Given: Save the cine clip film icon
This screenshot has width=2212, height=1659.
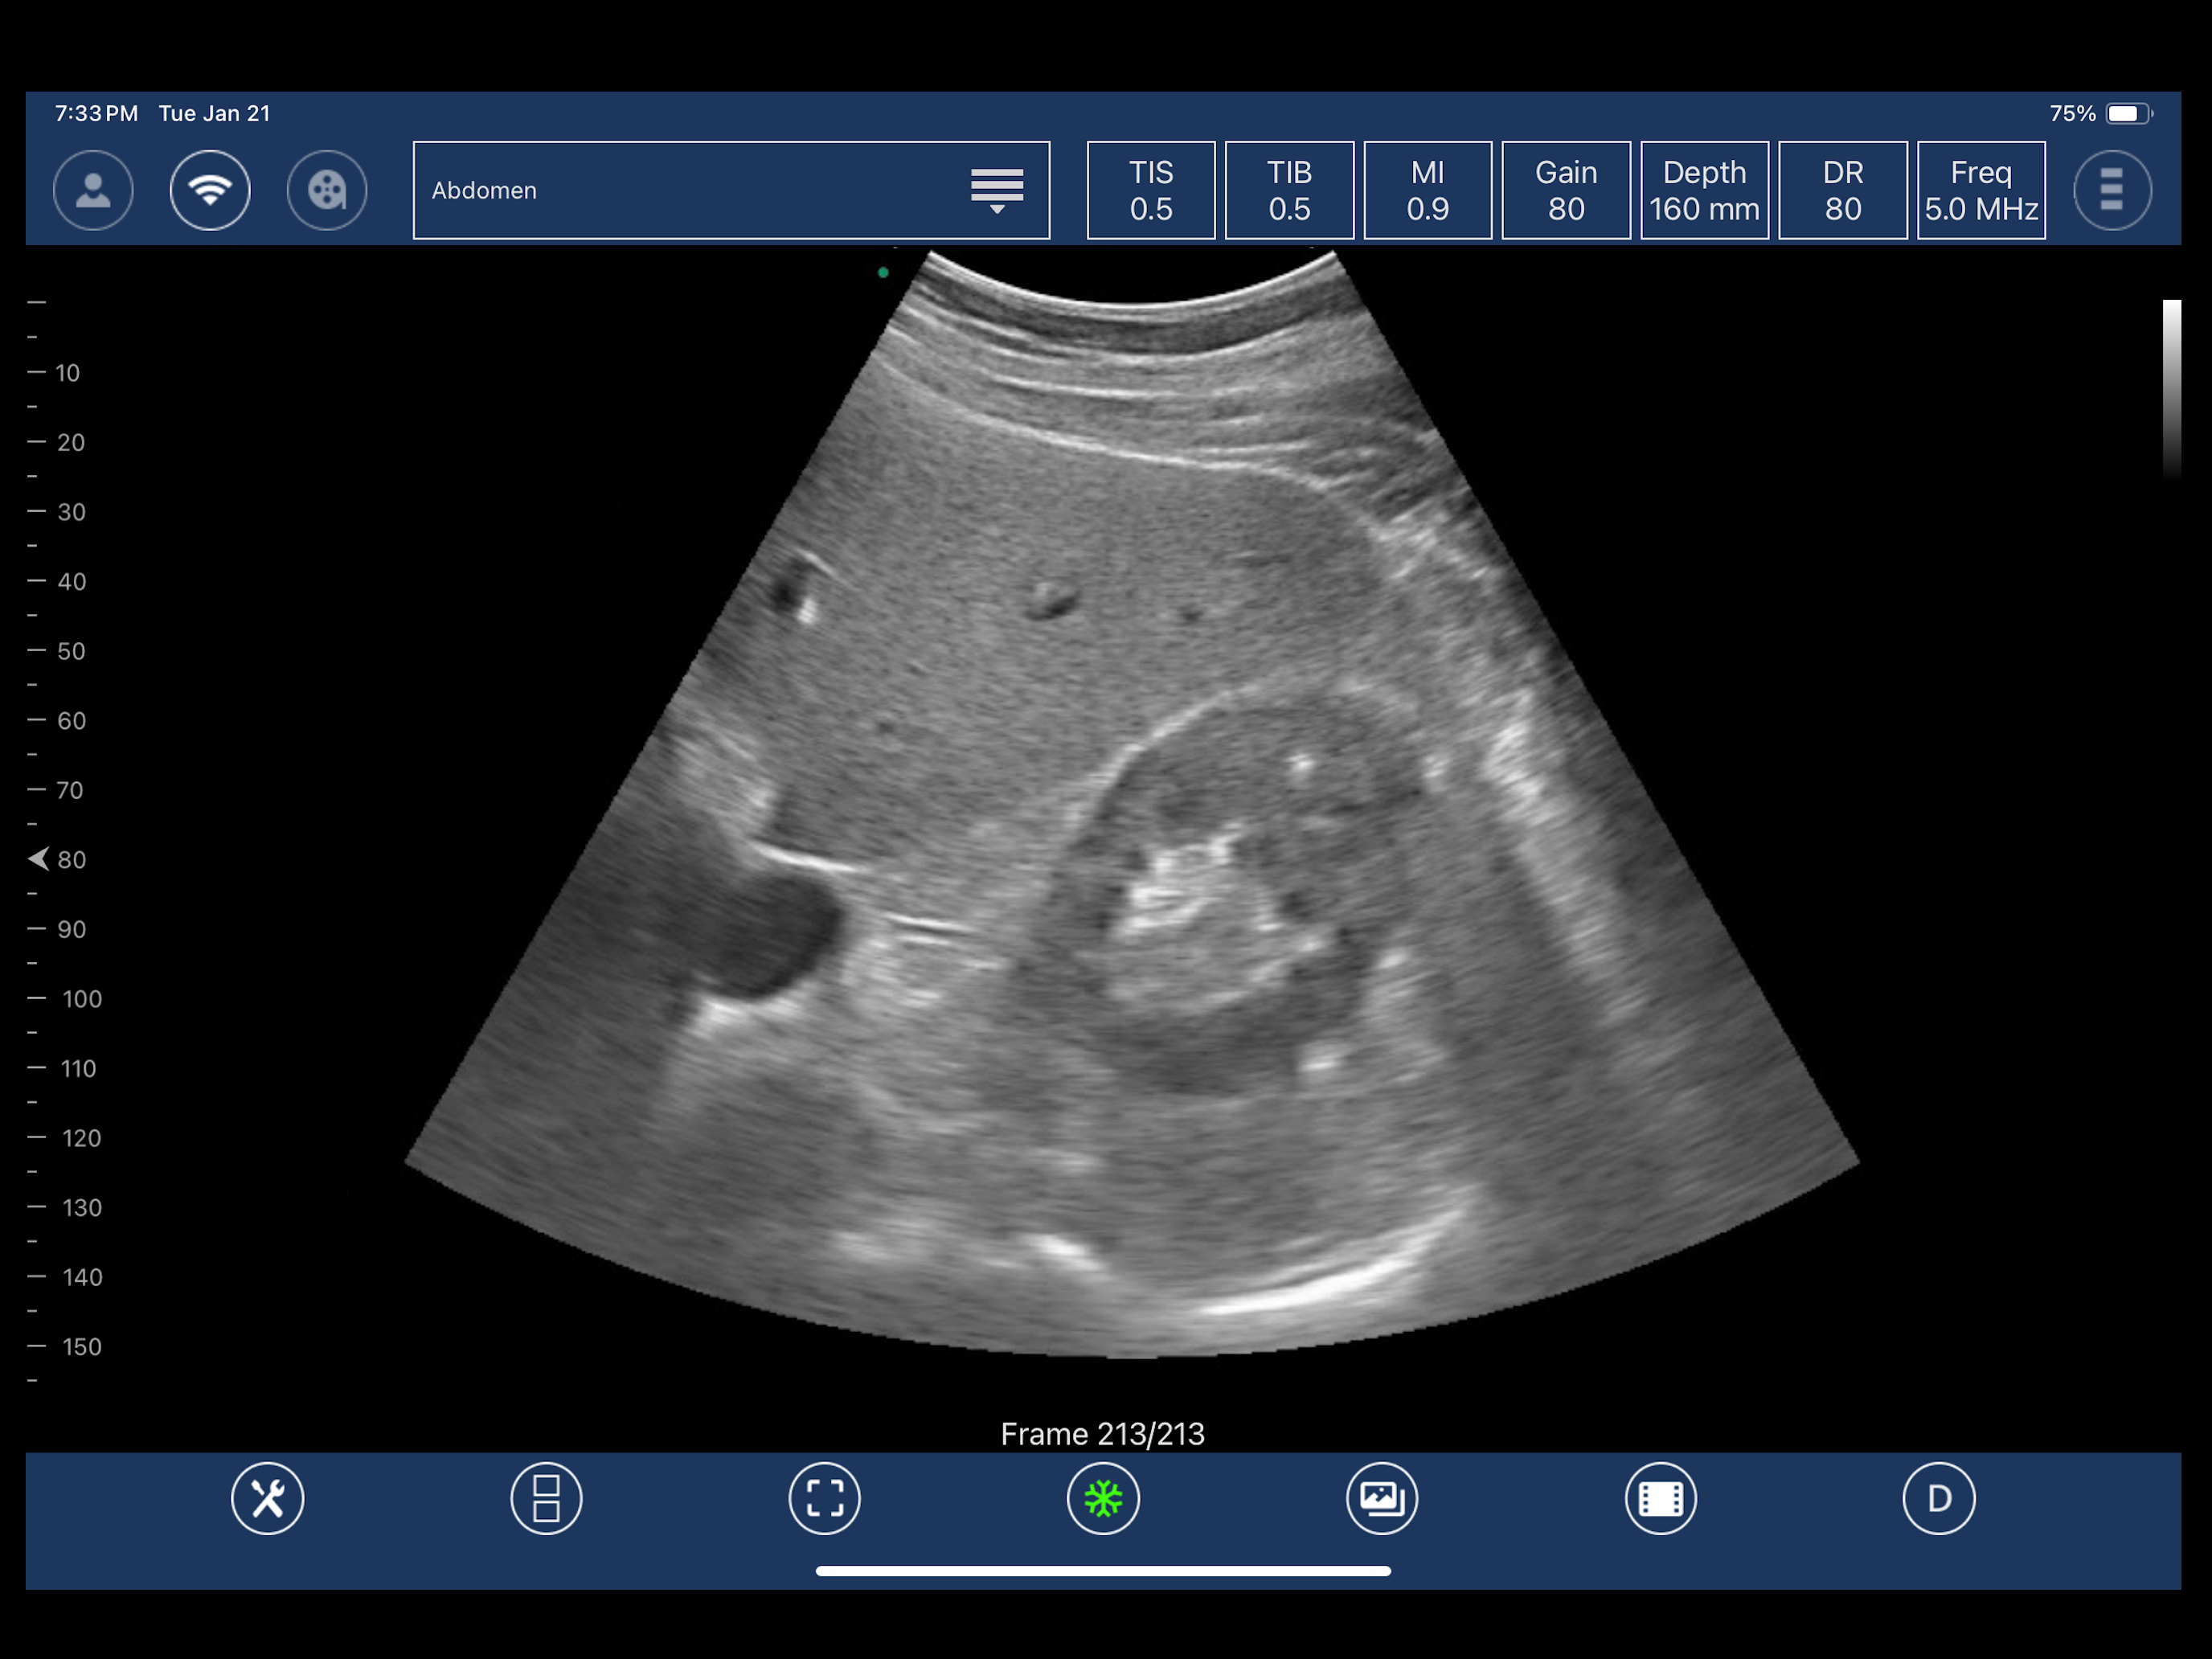Looking at the screenshot, I should [x=1660, y=1498].
